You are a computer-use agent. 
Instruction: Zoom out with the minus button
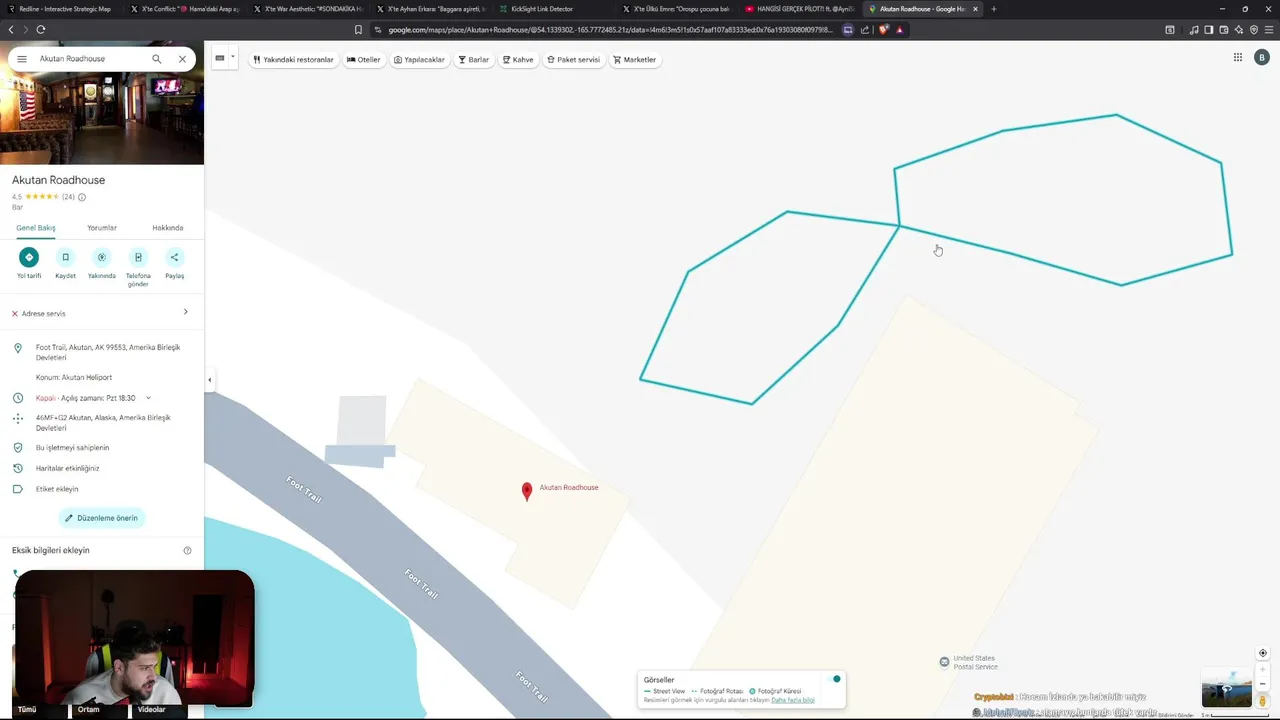click(x=1263, y=685)
